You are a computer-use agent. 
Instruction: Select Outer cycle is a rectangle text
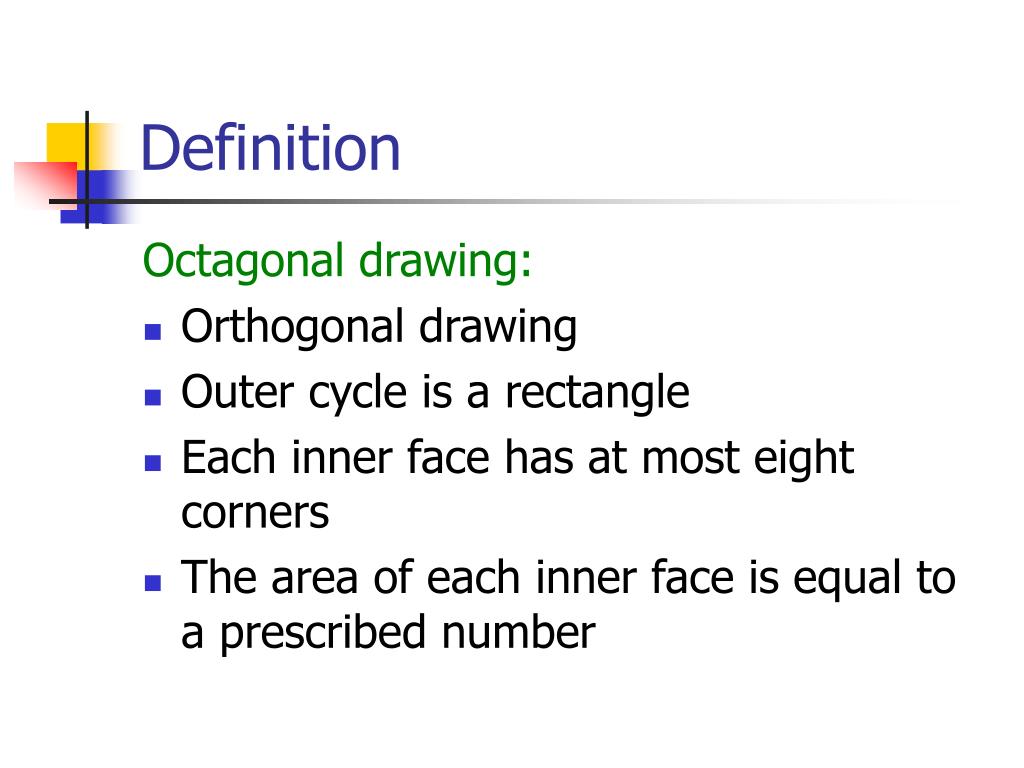click(435, 392)
